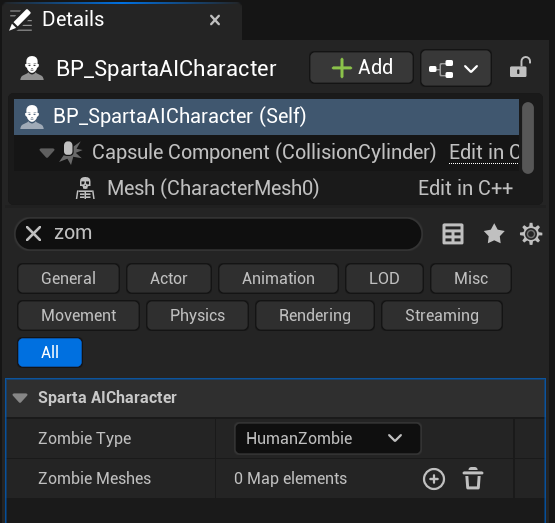Click the property matrix table icon
Viewport: 555px width, 523px height.
click(453, 234)
